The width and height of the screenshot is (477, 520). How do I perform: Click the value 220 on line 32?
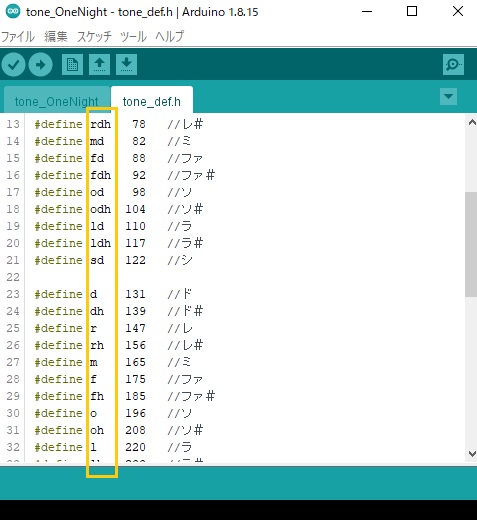(x=135, y=447)
